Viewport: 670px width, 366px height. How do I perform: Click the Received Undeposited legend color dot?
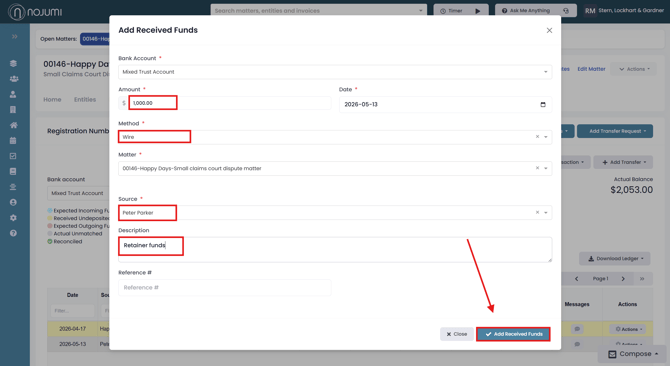click(50, 218)
